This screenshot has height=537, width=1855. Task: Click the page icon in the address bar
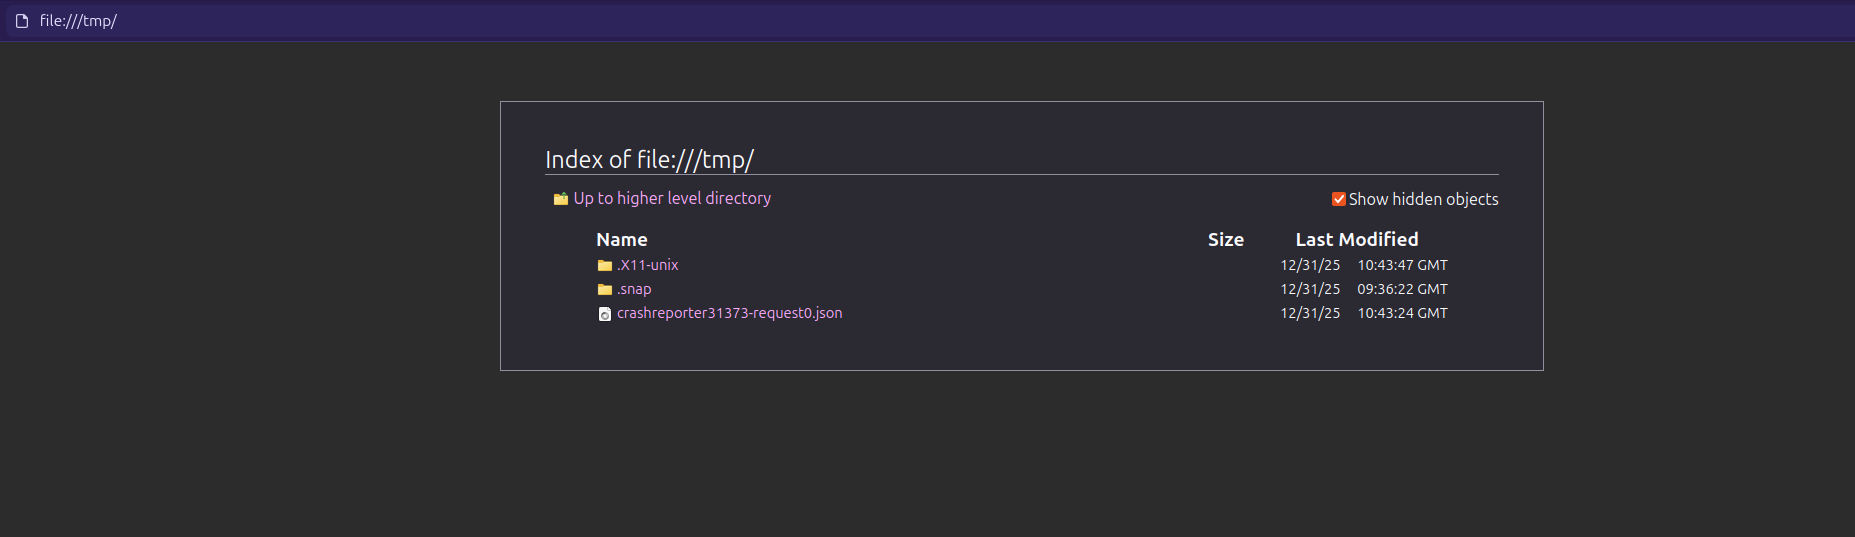(22, 21)
